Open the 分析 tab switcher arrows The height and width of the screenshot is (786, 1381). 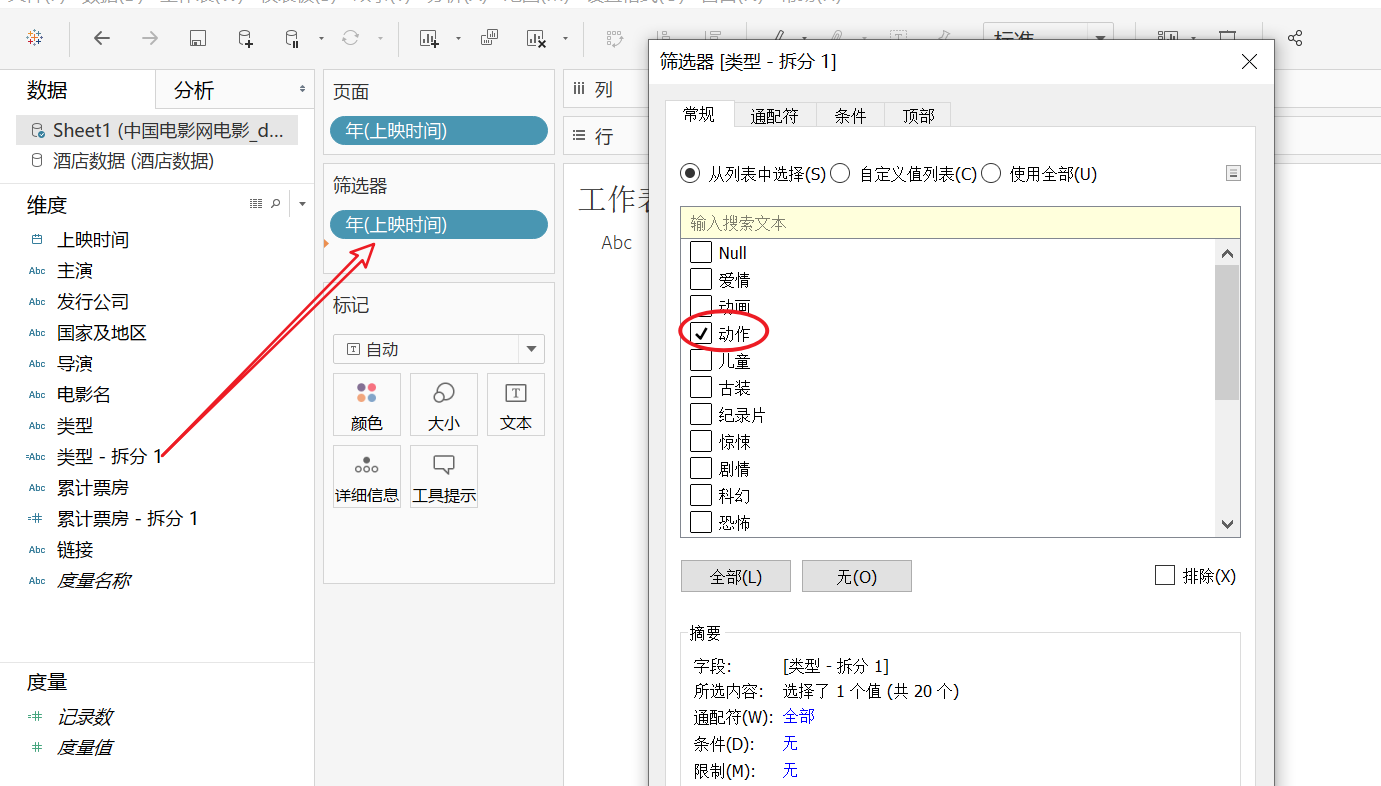(x=302, y=90)
